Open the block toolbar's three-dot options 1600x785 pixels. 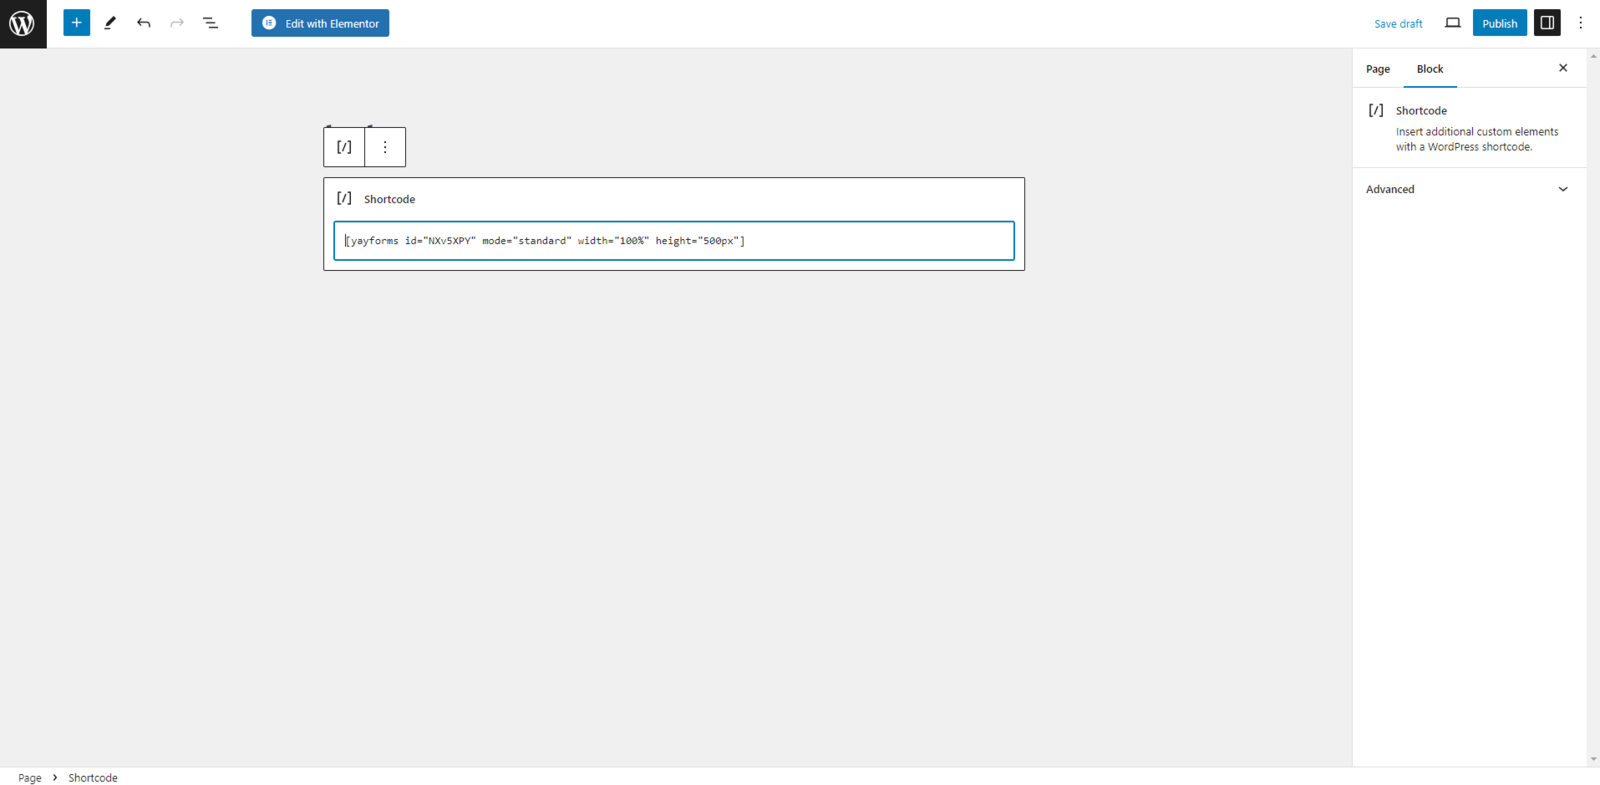tap(385, 147)
